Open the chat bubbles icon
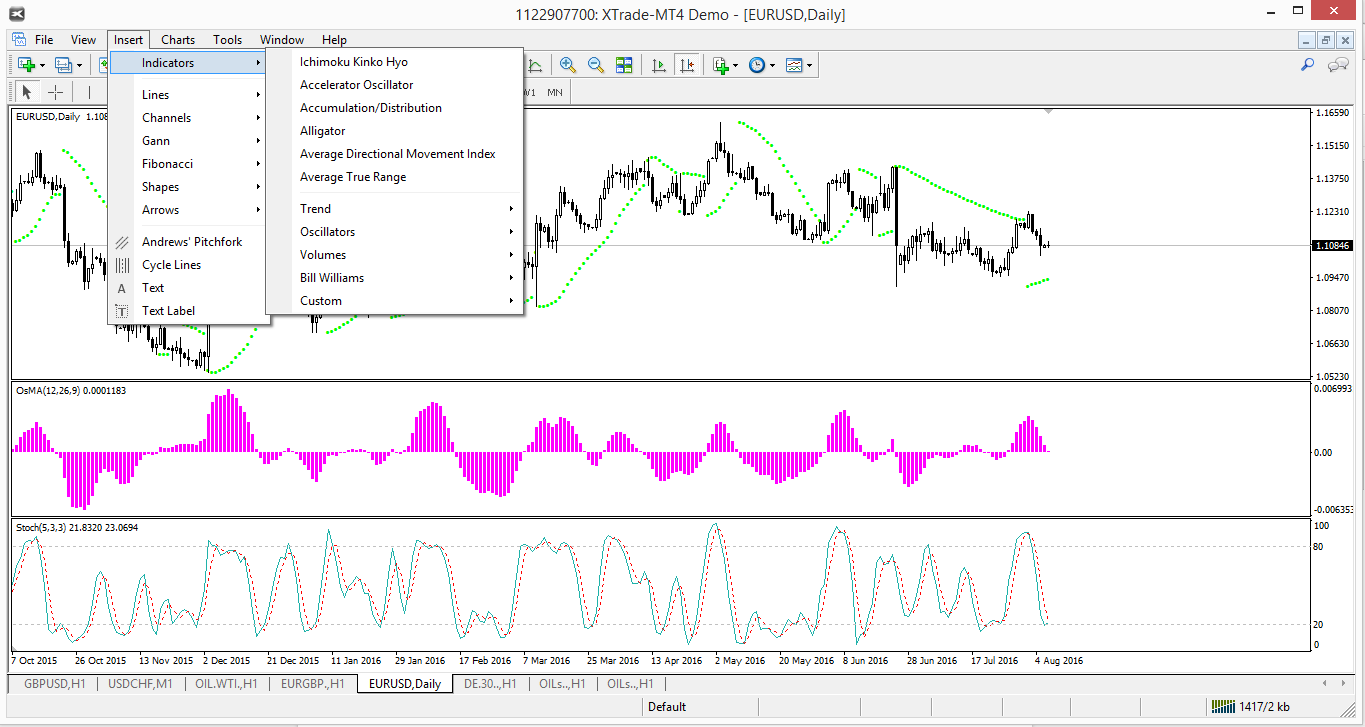Screen dimensions: 1365x727 click(x=1338, y=65)
